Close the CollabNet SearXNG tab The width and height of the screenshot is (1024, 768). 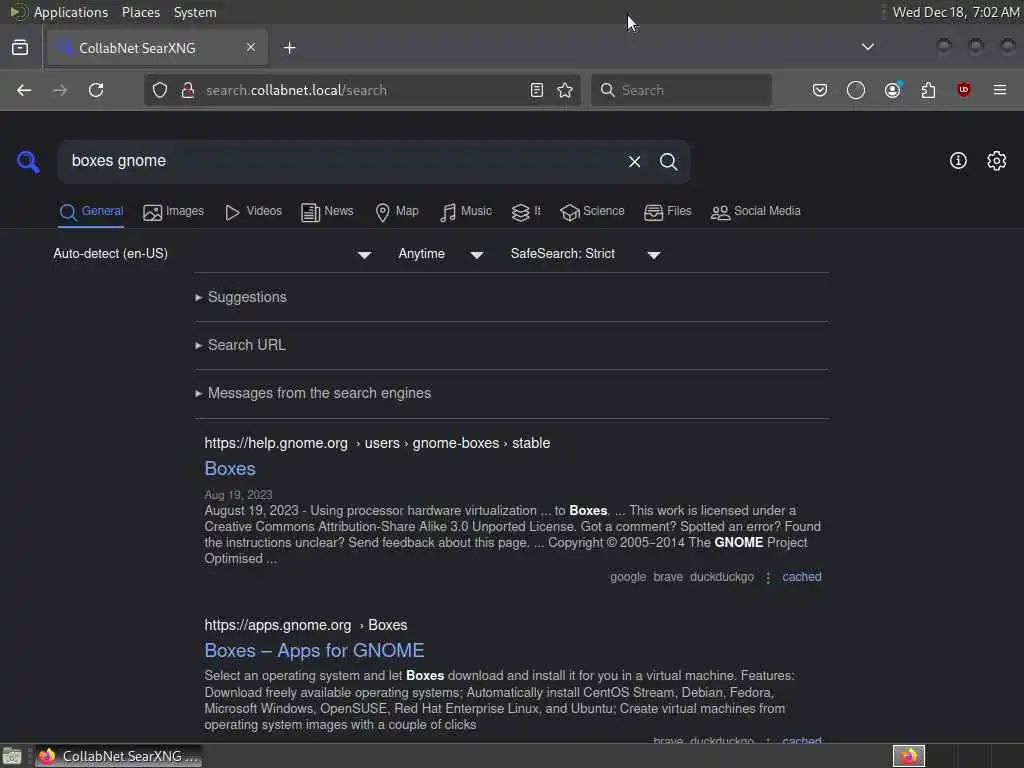(251, 47)
